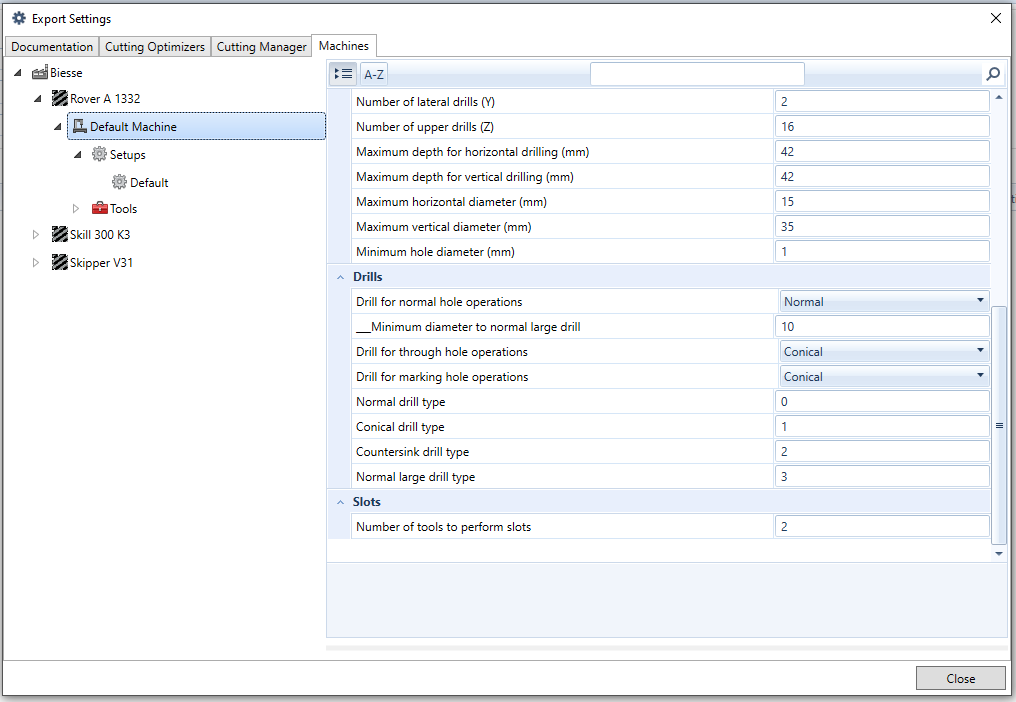Screen dimensions: 1016x702
Task: Edit Maximum depth for vertical drilling value
Action: 882,176
